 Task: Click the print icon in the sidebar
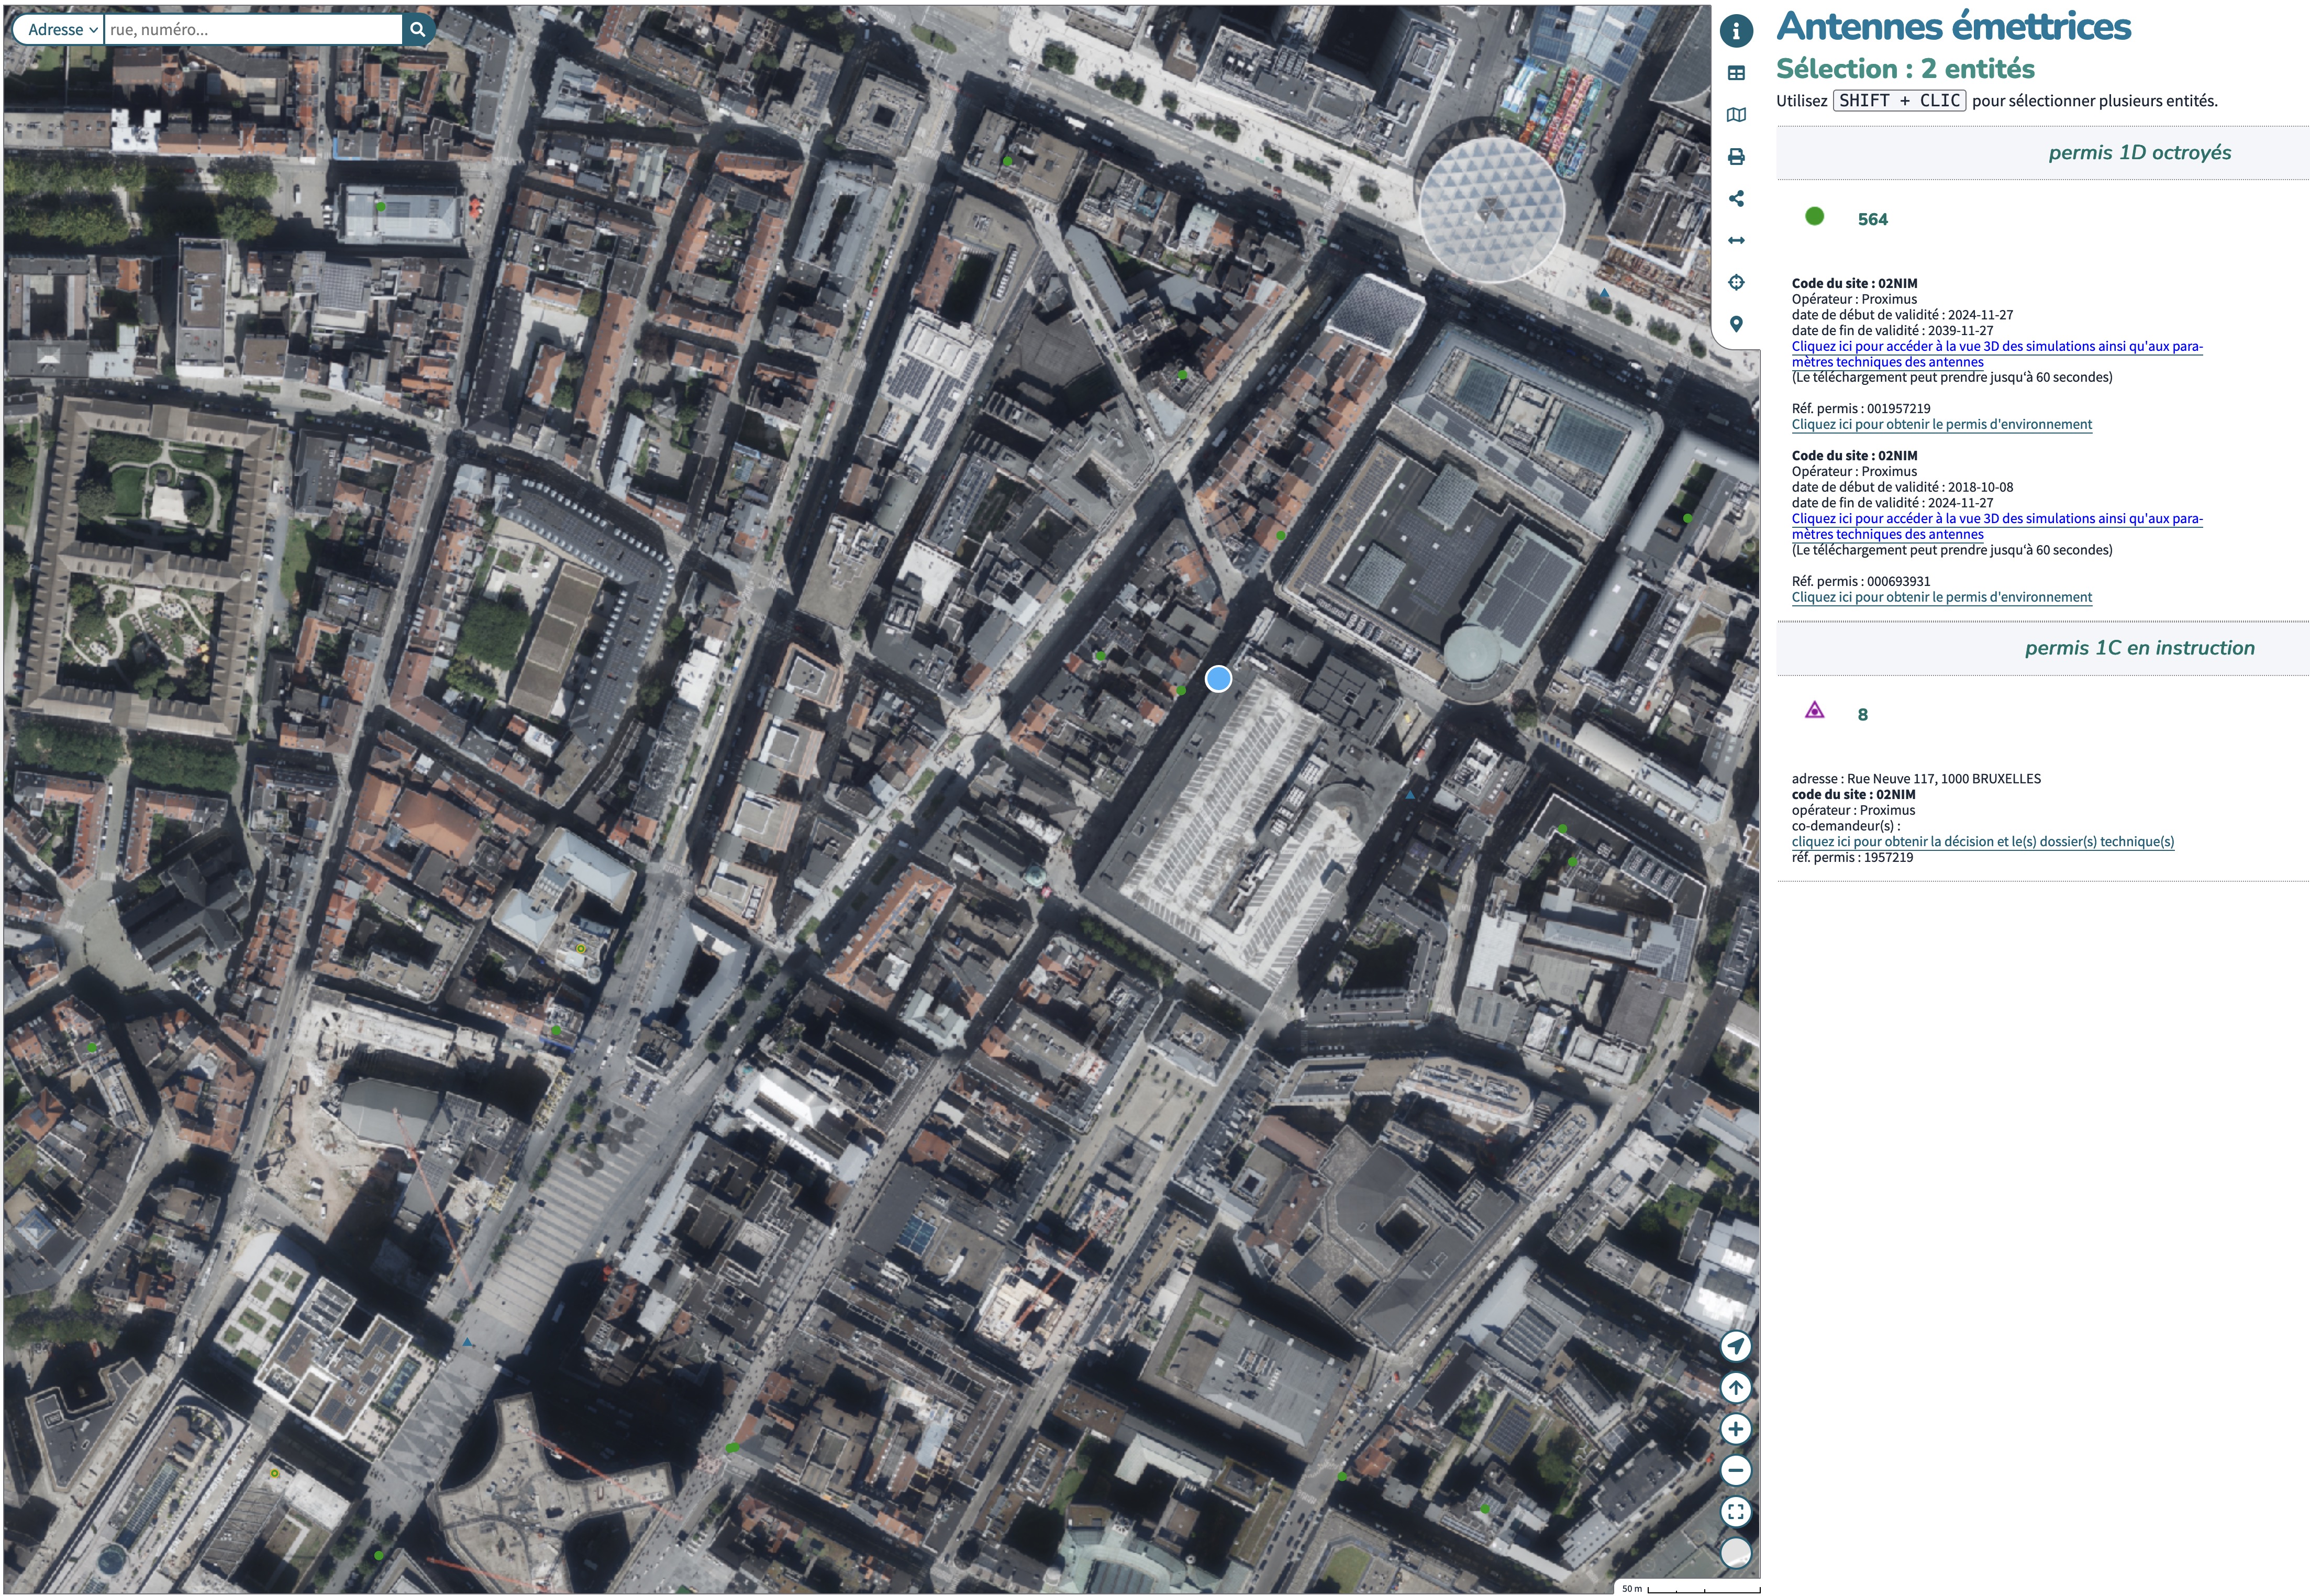pos(1736,157)
